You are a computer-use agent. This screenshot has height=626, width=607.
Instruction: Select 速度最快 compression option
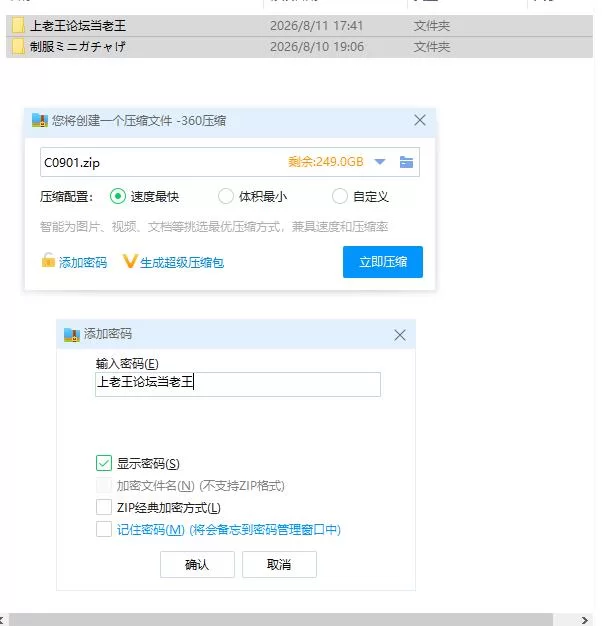[x=118, y=196]
